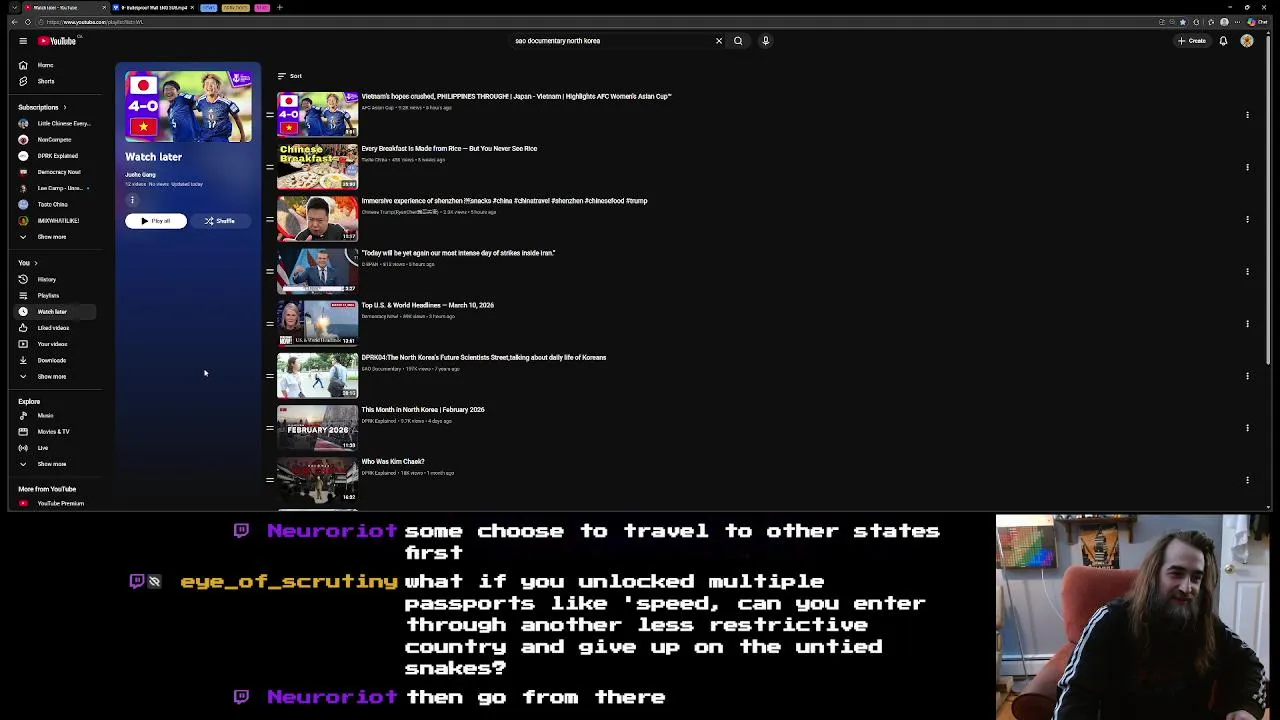The height and width of the screenshot is (720, 1280).
Task: Open playlist three-dot options under Juche Gang
Action: 132,200
